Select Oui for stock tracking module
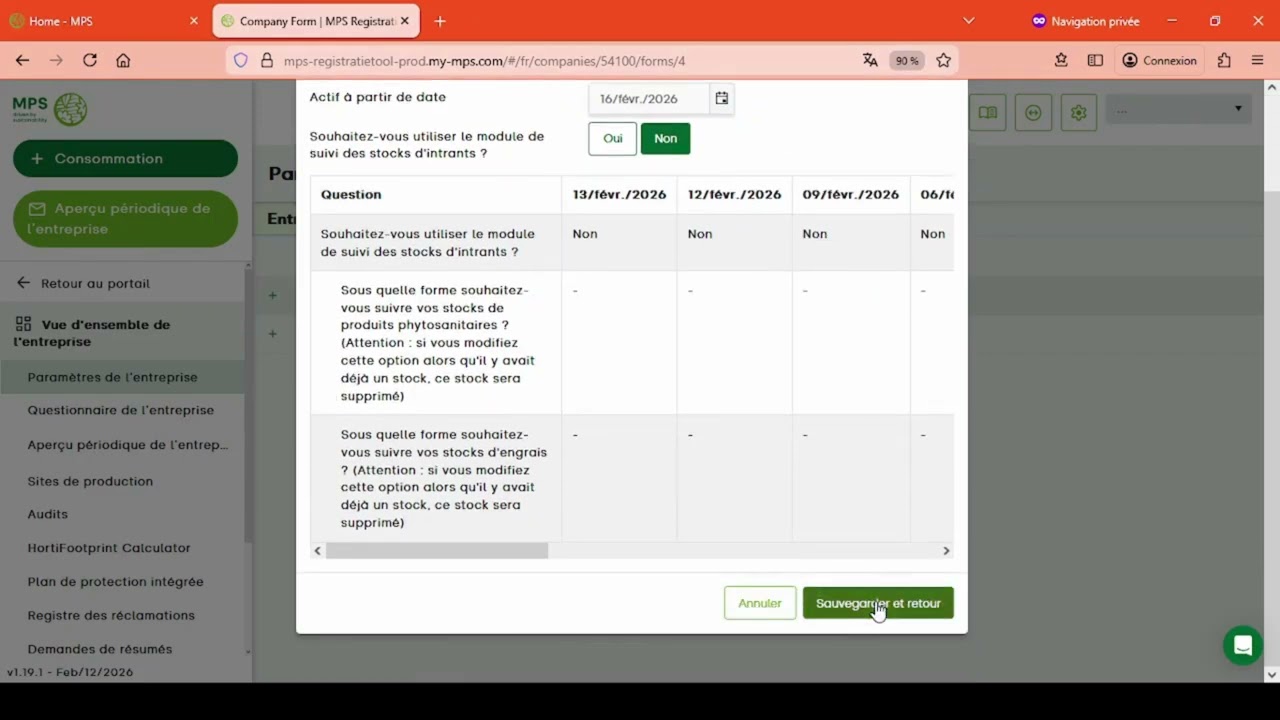 point(613,138)
